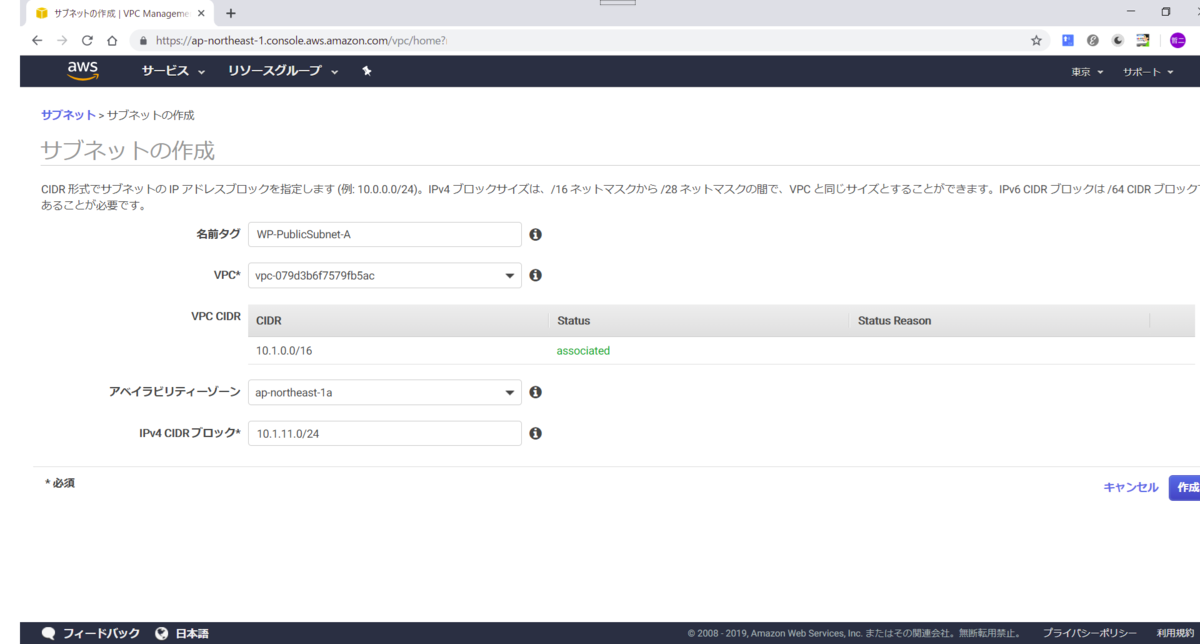This screenshot has height=644, width=1200.
Task: Focus the 名前タグ input field
Action: pyautogui.click(x=384, y=234)
